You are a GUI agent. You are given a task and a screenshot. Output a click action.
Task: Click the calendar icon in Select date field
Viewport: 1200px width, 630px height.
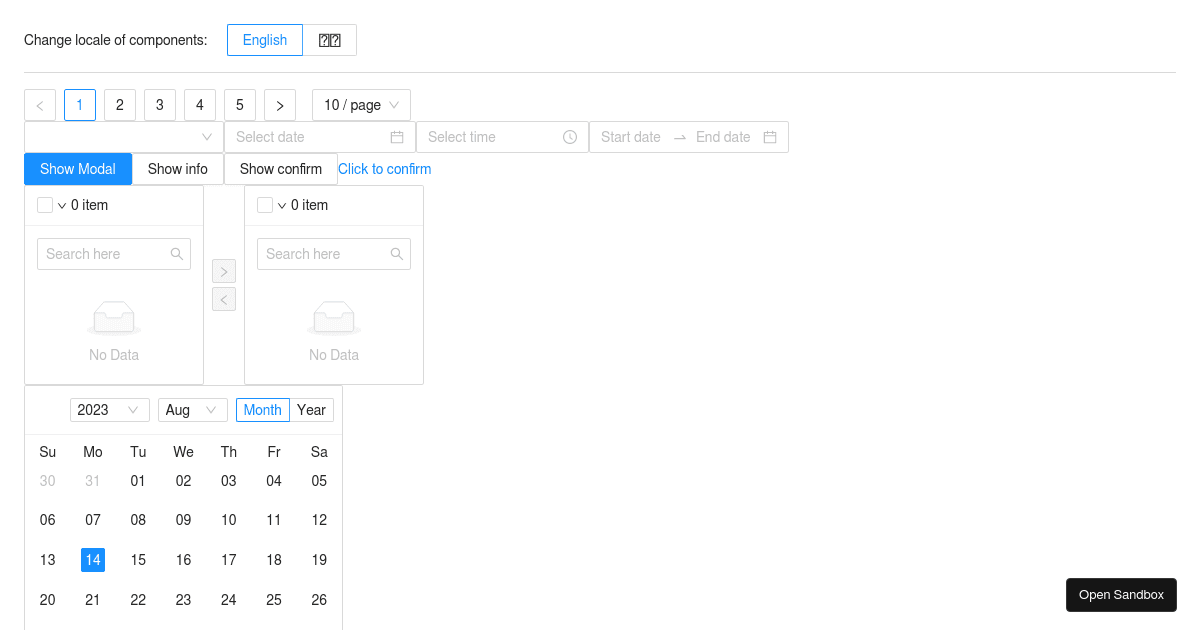point(397,137)
